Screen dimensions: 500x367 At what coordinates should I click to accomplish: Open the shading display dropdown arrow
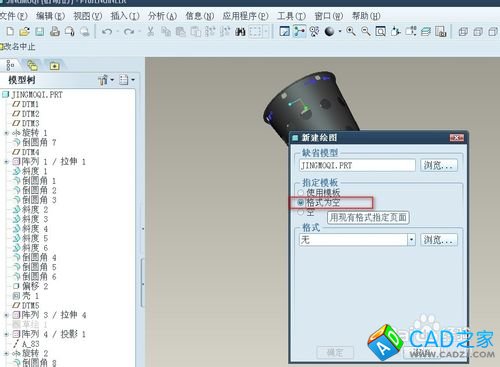tap(340, 32)
